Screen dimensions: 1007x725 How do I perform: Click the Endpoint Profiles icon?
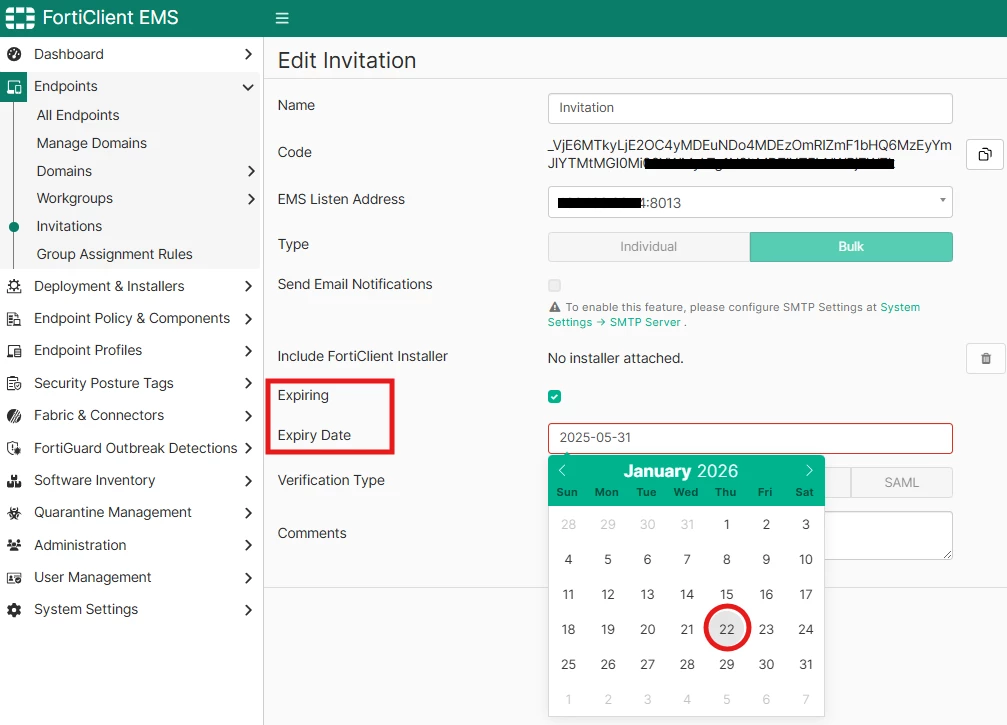[13, 351]
